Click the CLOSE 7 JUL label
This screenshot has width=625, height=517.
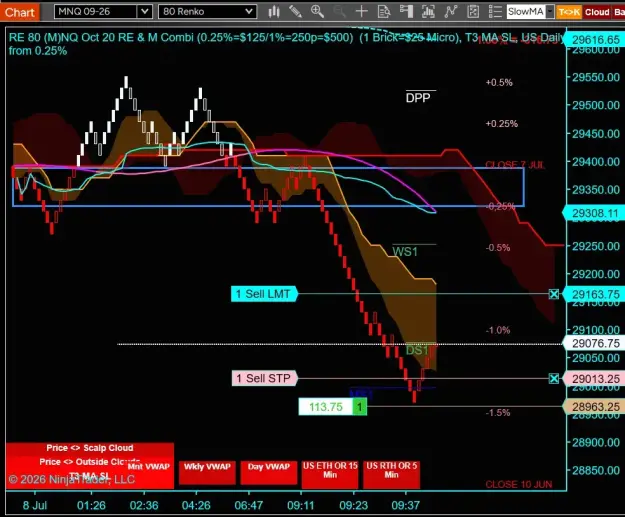click(x=515, y=165)
